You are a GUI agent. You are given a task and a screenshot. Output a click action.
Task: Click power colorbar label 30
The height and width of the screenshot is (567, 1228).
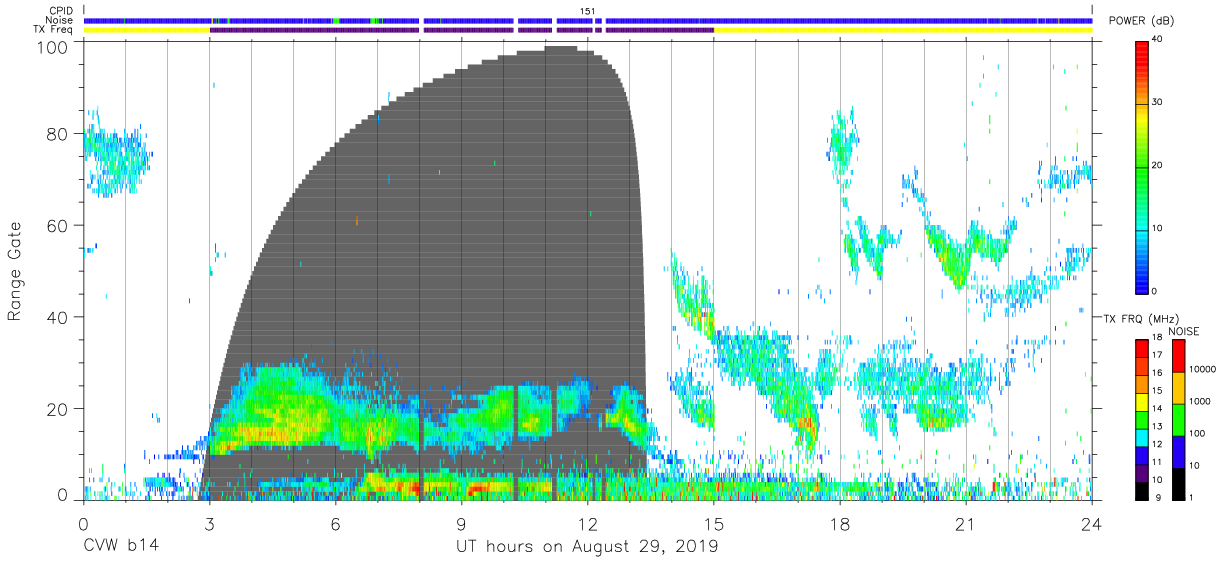tap(1158, 103)
